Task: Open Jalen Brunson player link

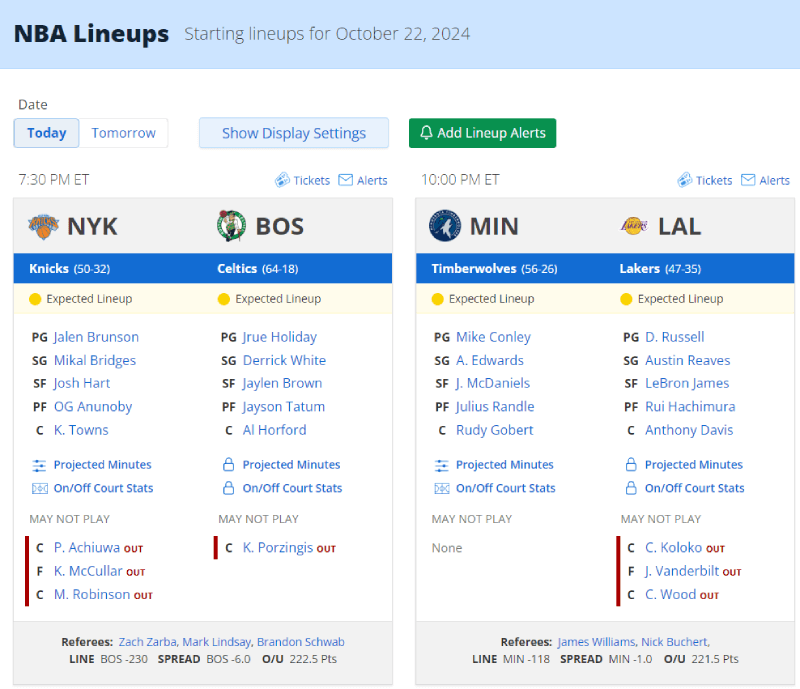Action: (96, 337)
